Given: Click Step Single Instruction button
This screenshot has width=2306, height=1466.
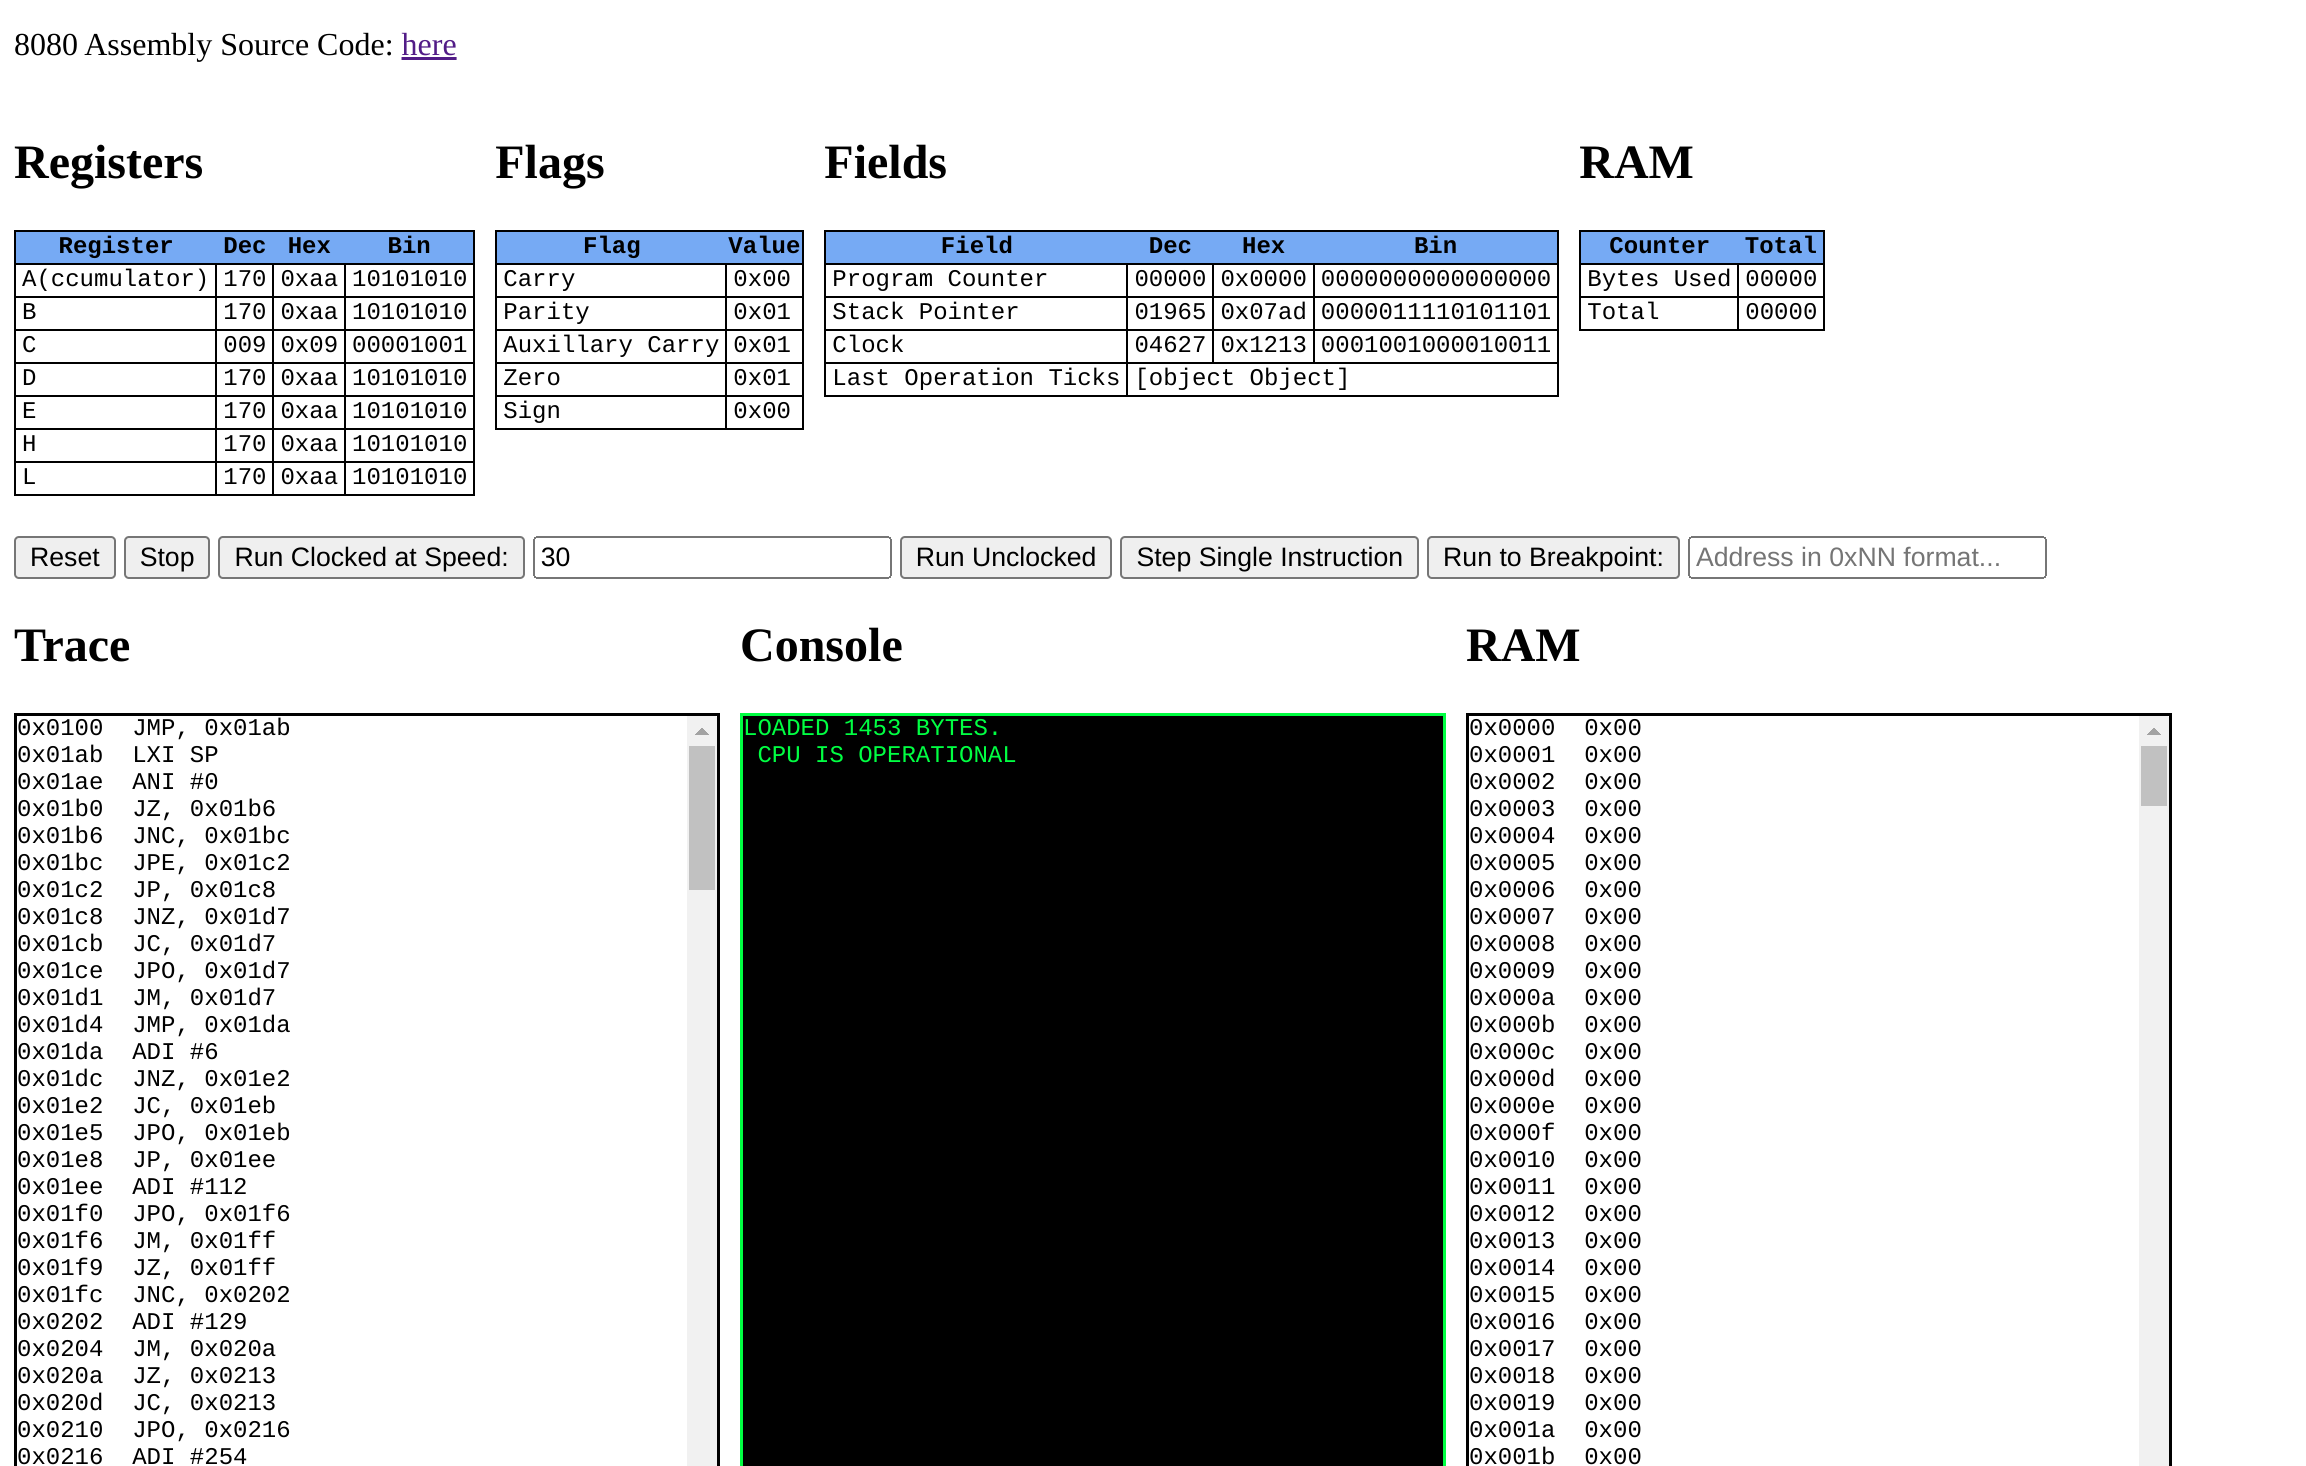Looking at the screenshot, I should coord(1269,556).
